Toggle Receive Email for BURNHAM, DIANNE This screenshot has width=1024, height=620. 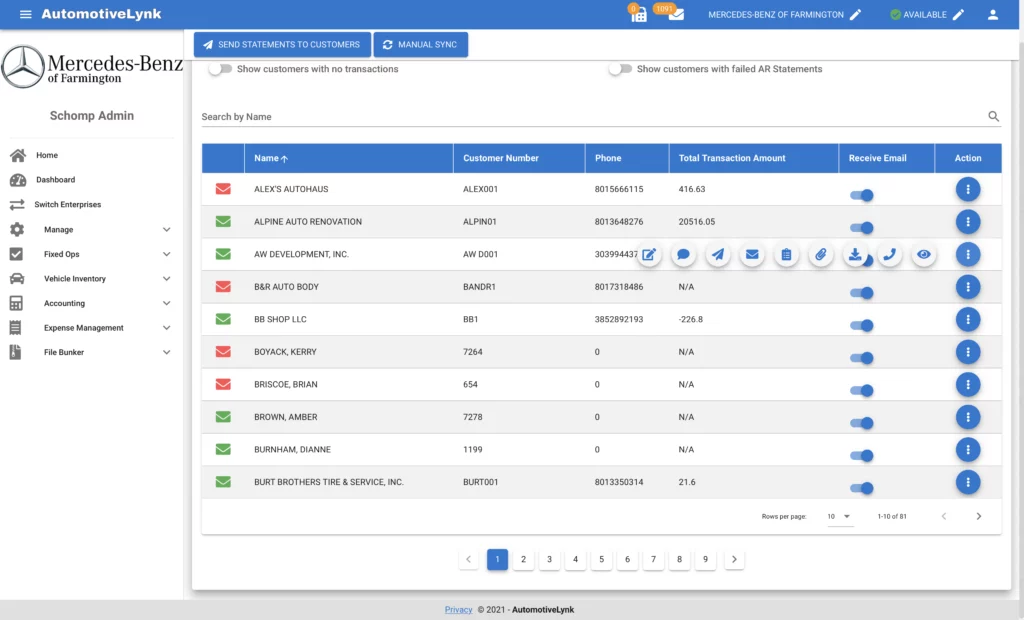point(861,455)
